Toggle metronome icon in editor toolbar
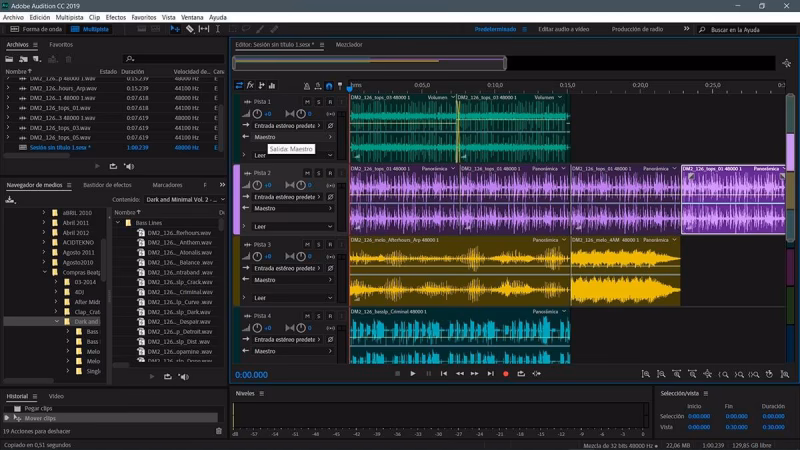The width and height of the screenshot is (800, 450). coord(306,86)
